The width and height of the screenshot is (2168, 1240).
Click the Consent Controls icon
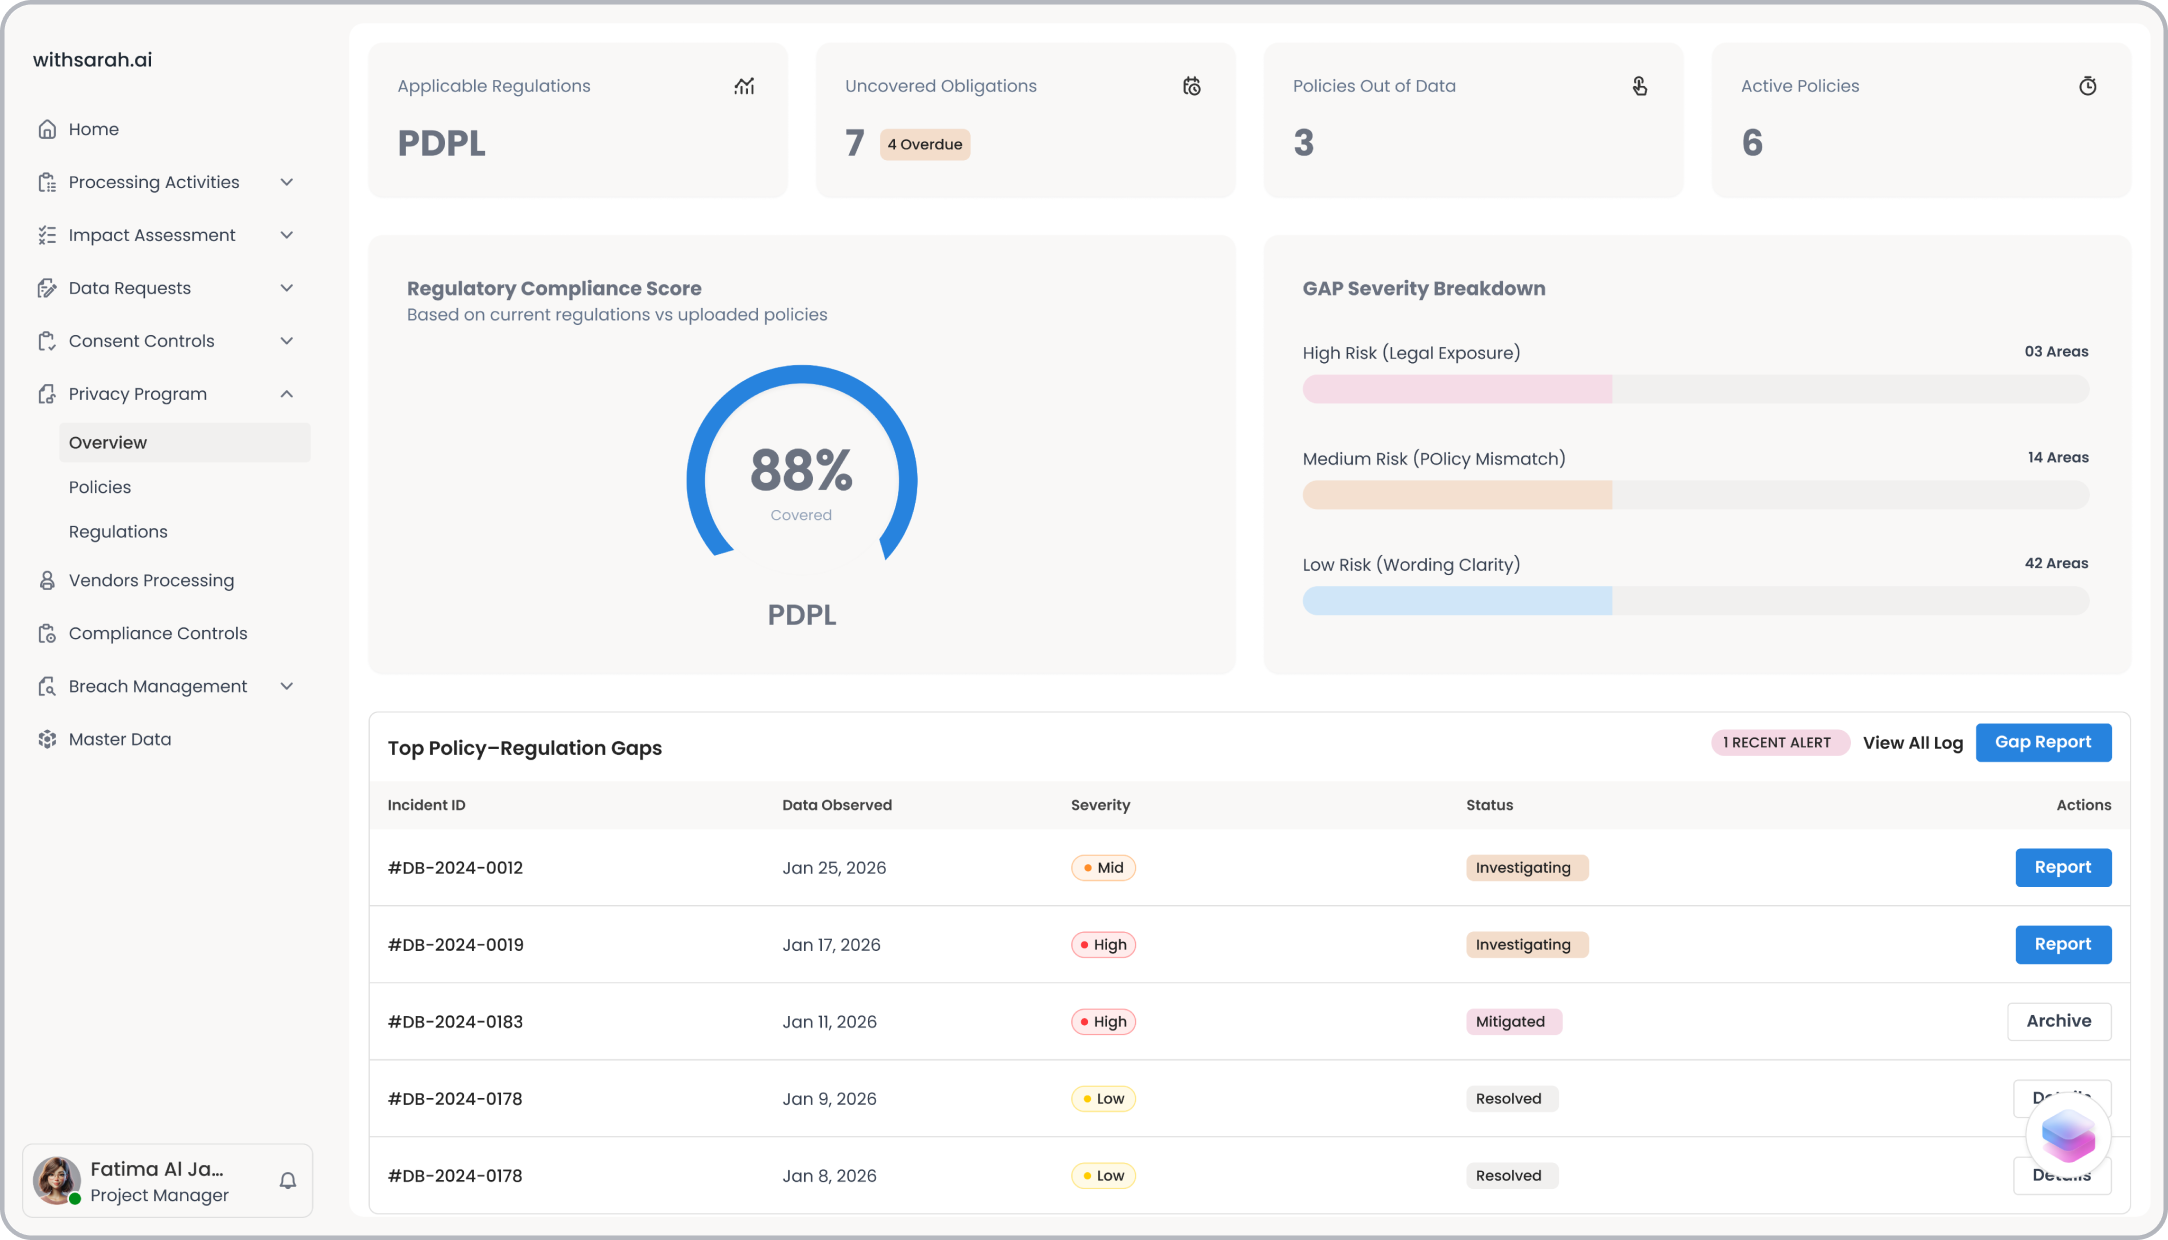point(47,341)
